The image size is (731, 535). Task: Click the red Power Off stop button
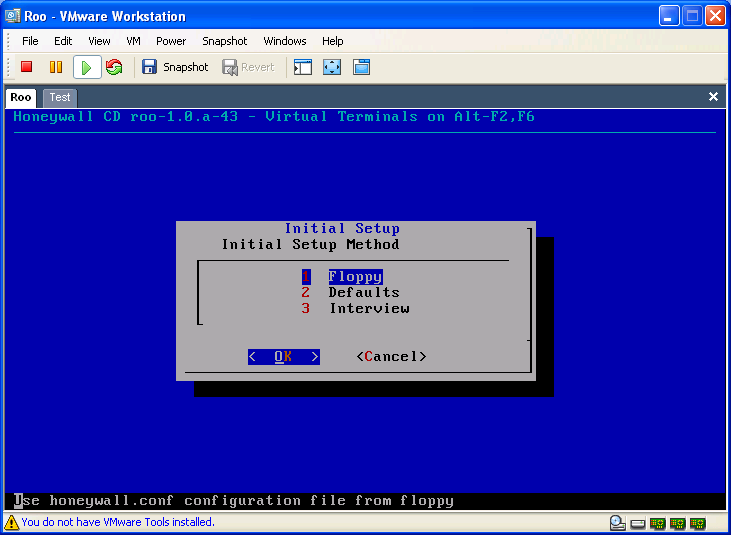point(27,67)
